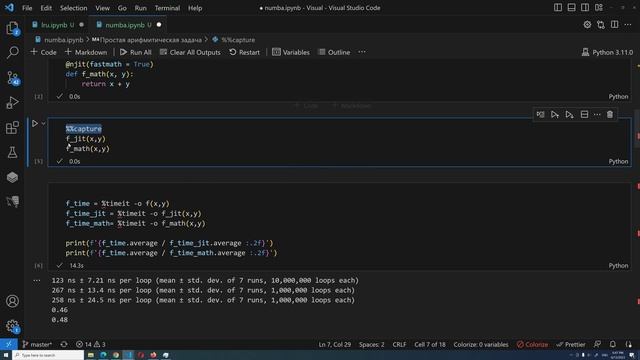
Task: Open the Accounts menu icon
Action: (12, 301)
